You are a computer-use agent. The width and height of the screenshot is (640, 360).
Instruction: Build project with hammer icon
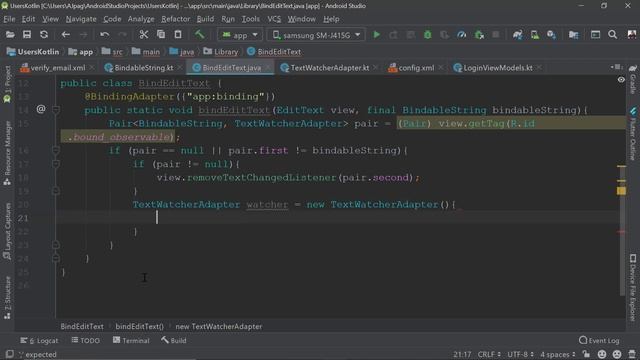tap(200, 35)
